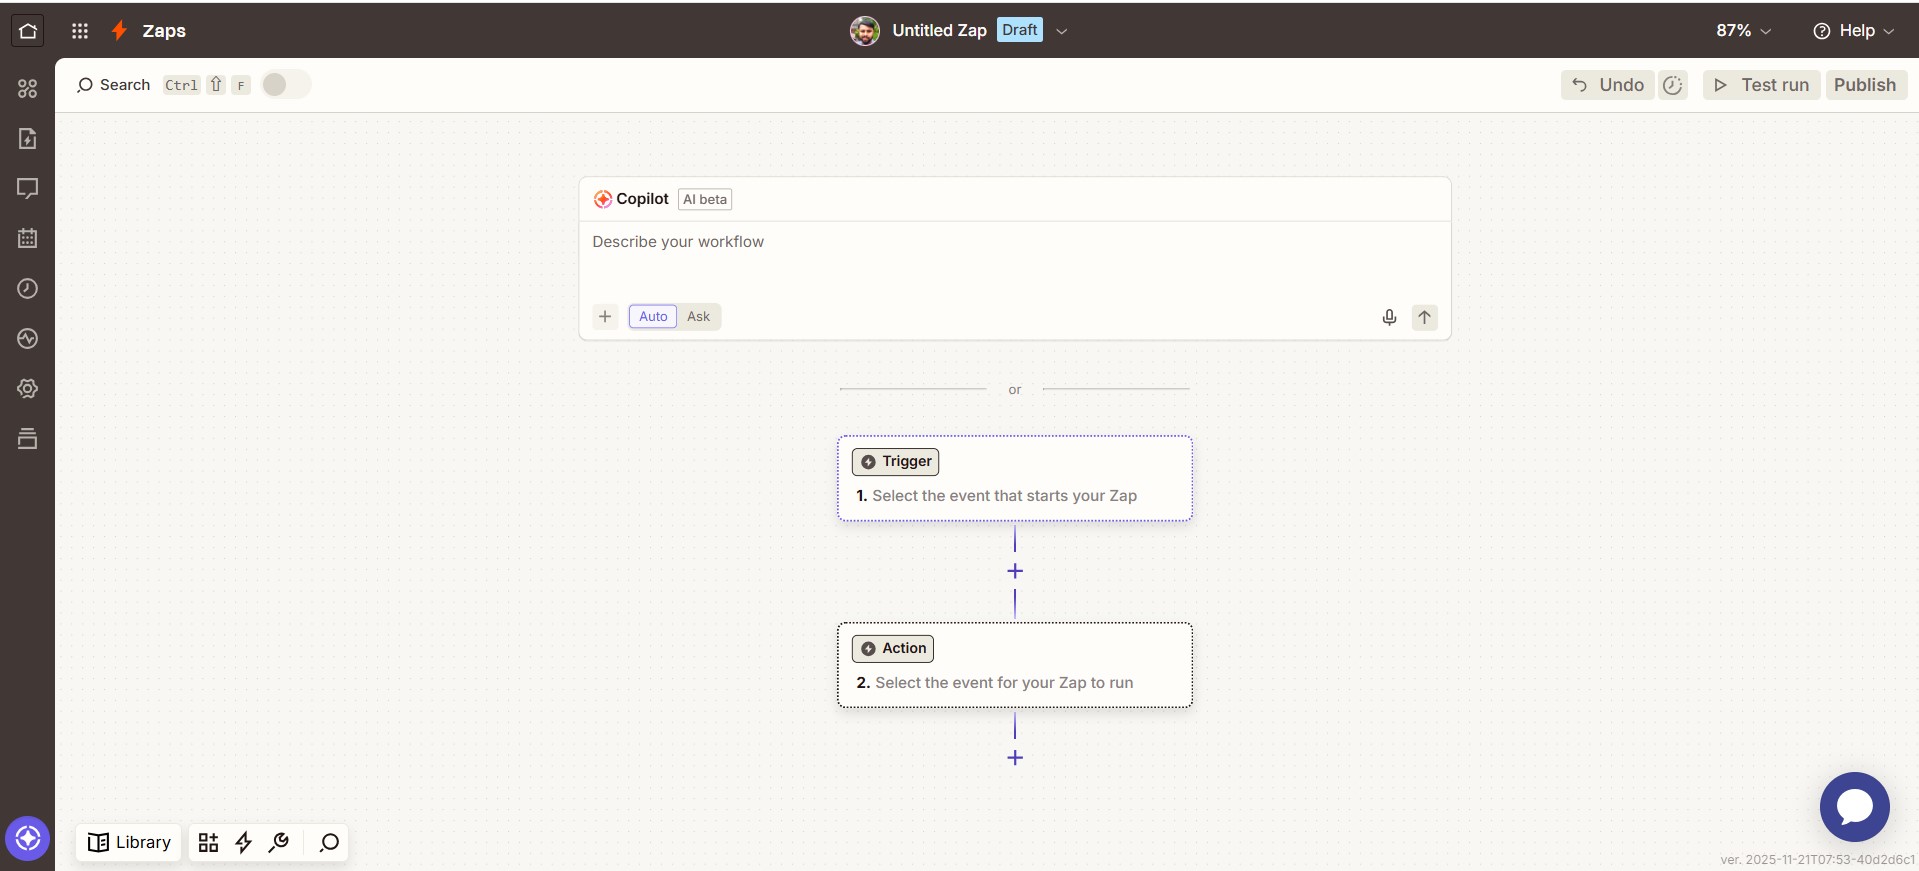Expand the 87% zoom dropdown
This screenshot has width=1919, height=871.
coord(1743,31)
